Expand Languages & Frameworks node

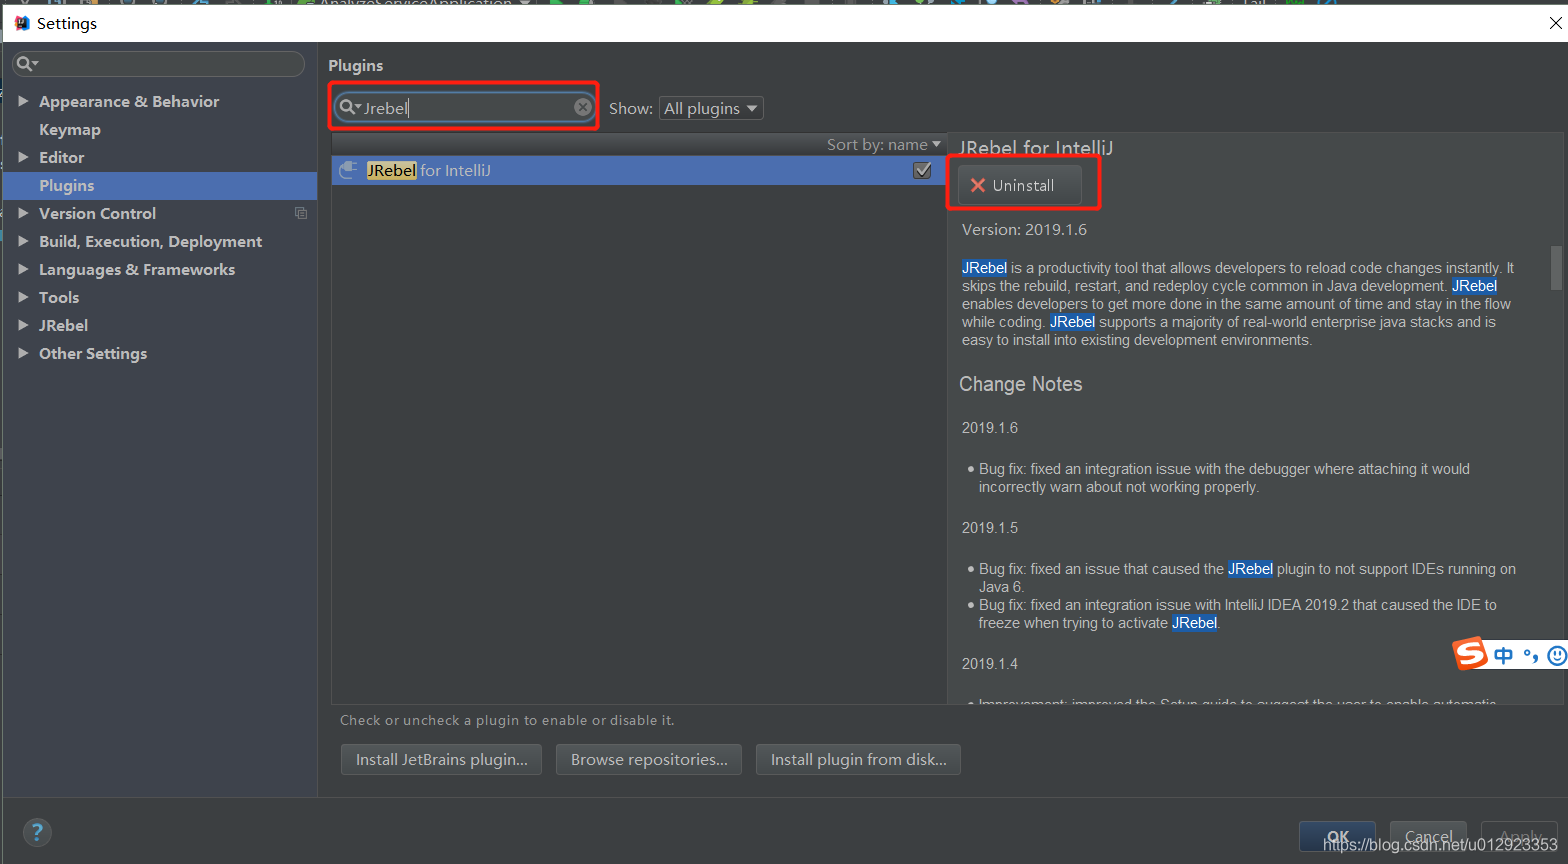24,269
